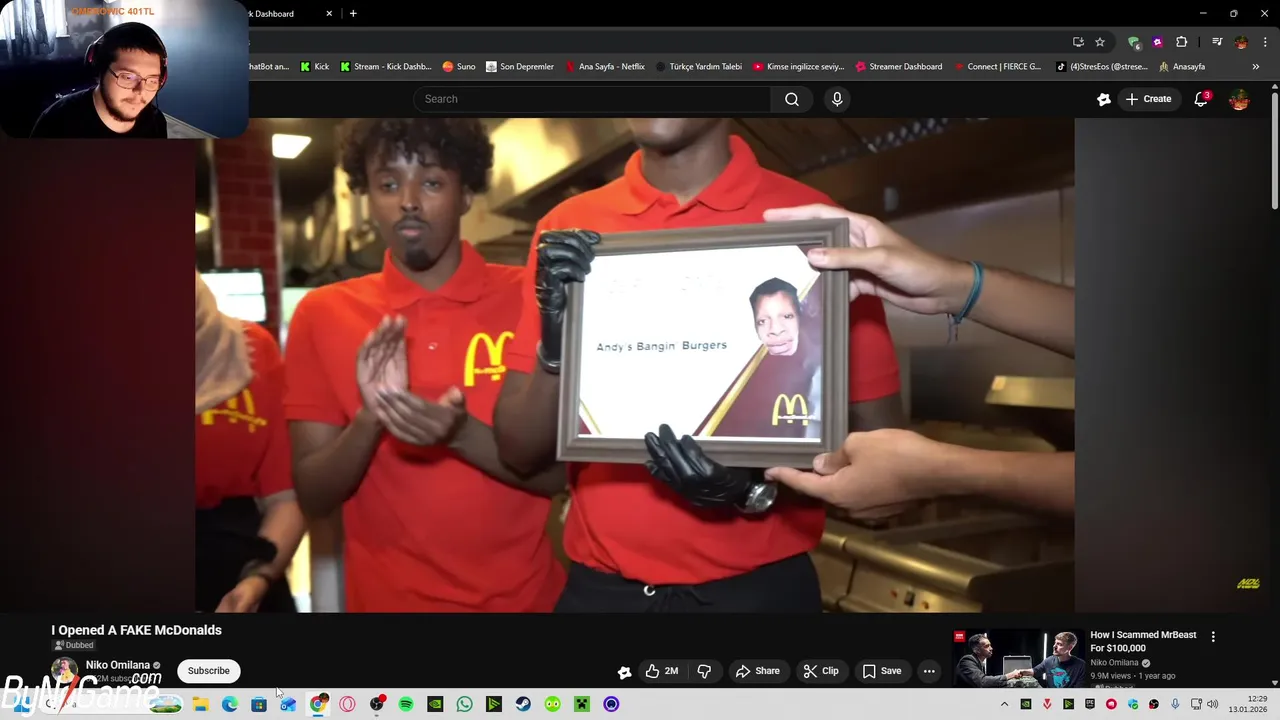Open Streamer Dashboard bookmark
The width and height of the screenshot is (1280, 720).
pyautogui.click(x=898, y=67)
